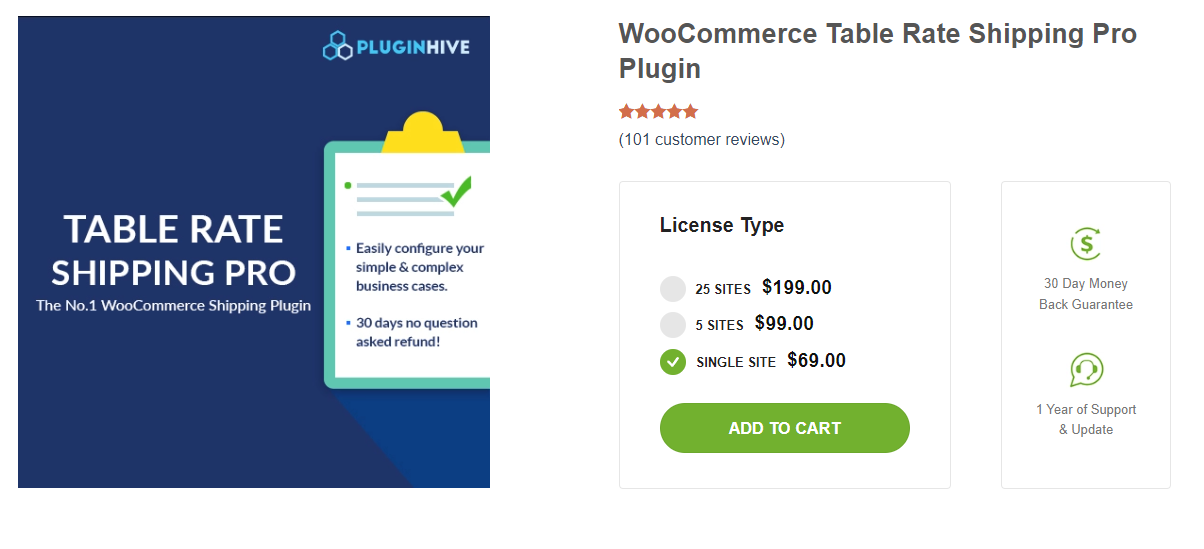This screenshot has width=1204, height=549.
Task: Select the Single Site license option
Action: [673, 361]
